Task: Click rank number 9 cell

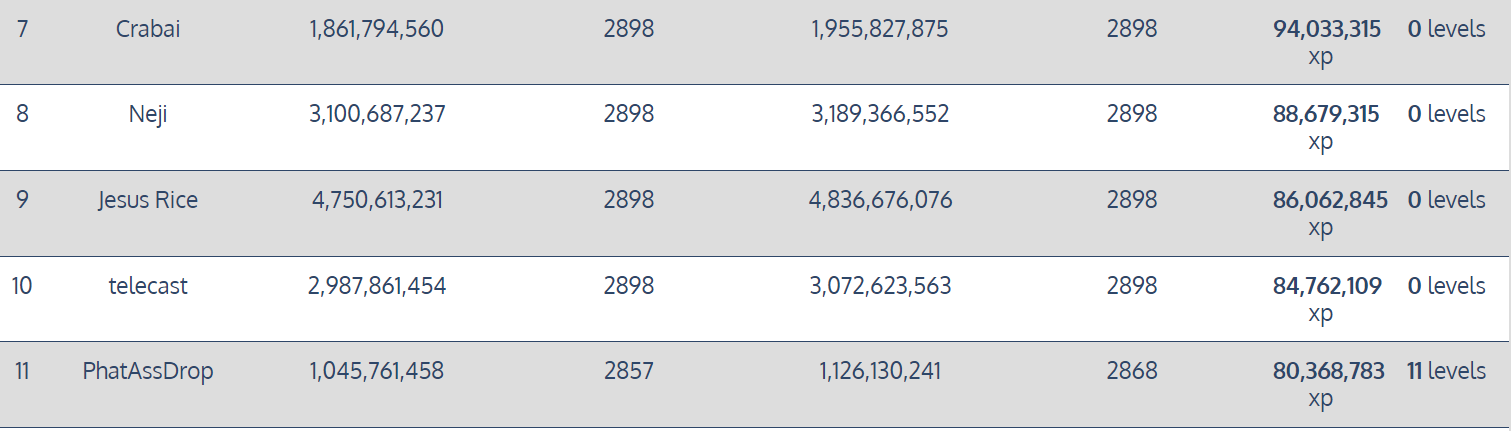Action: coord(22,200)
